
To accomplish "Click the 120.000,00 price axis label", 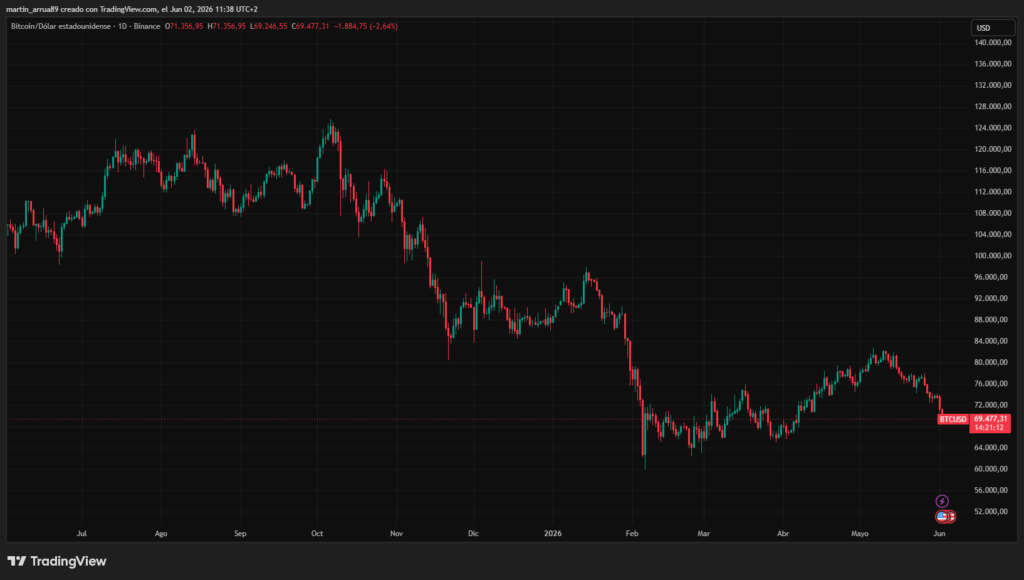I will point(993,149).
